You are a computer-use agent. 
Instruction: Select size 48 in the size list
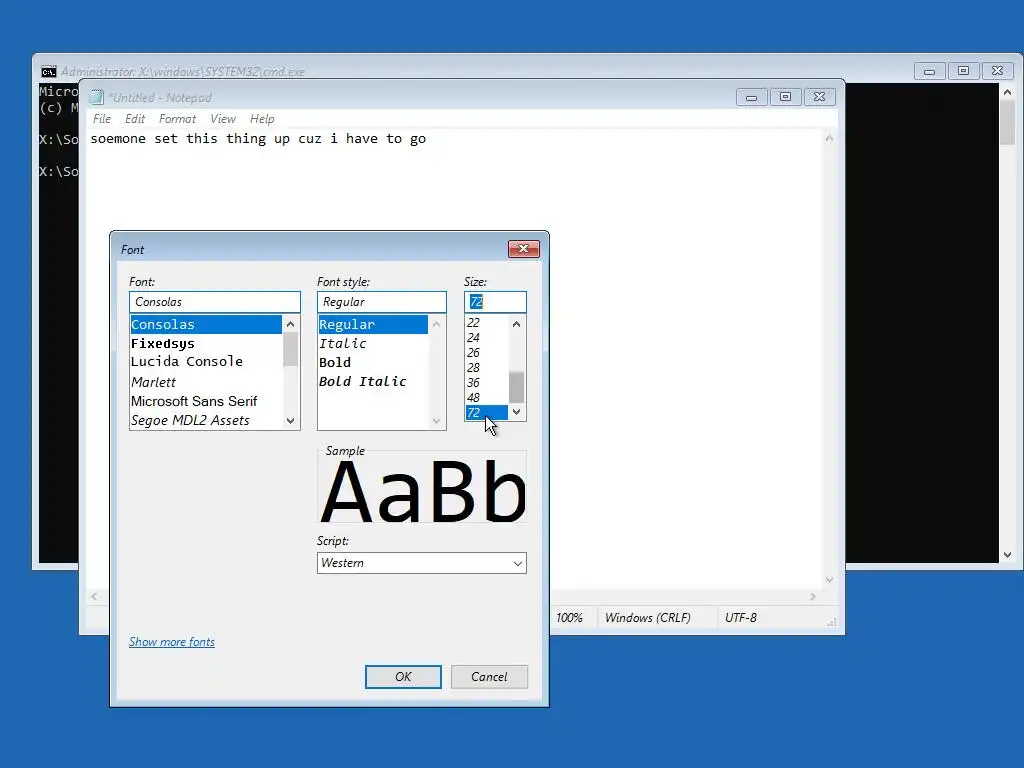[487, 398]
